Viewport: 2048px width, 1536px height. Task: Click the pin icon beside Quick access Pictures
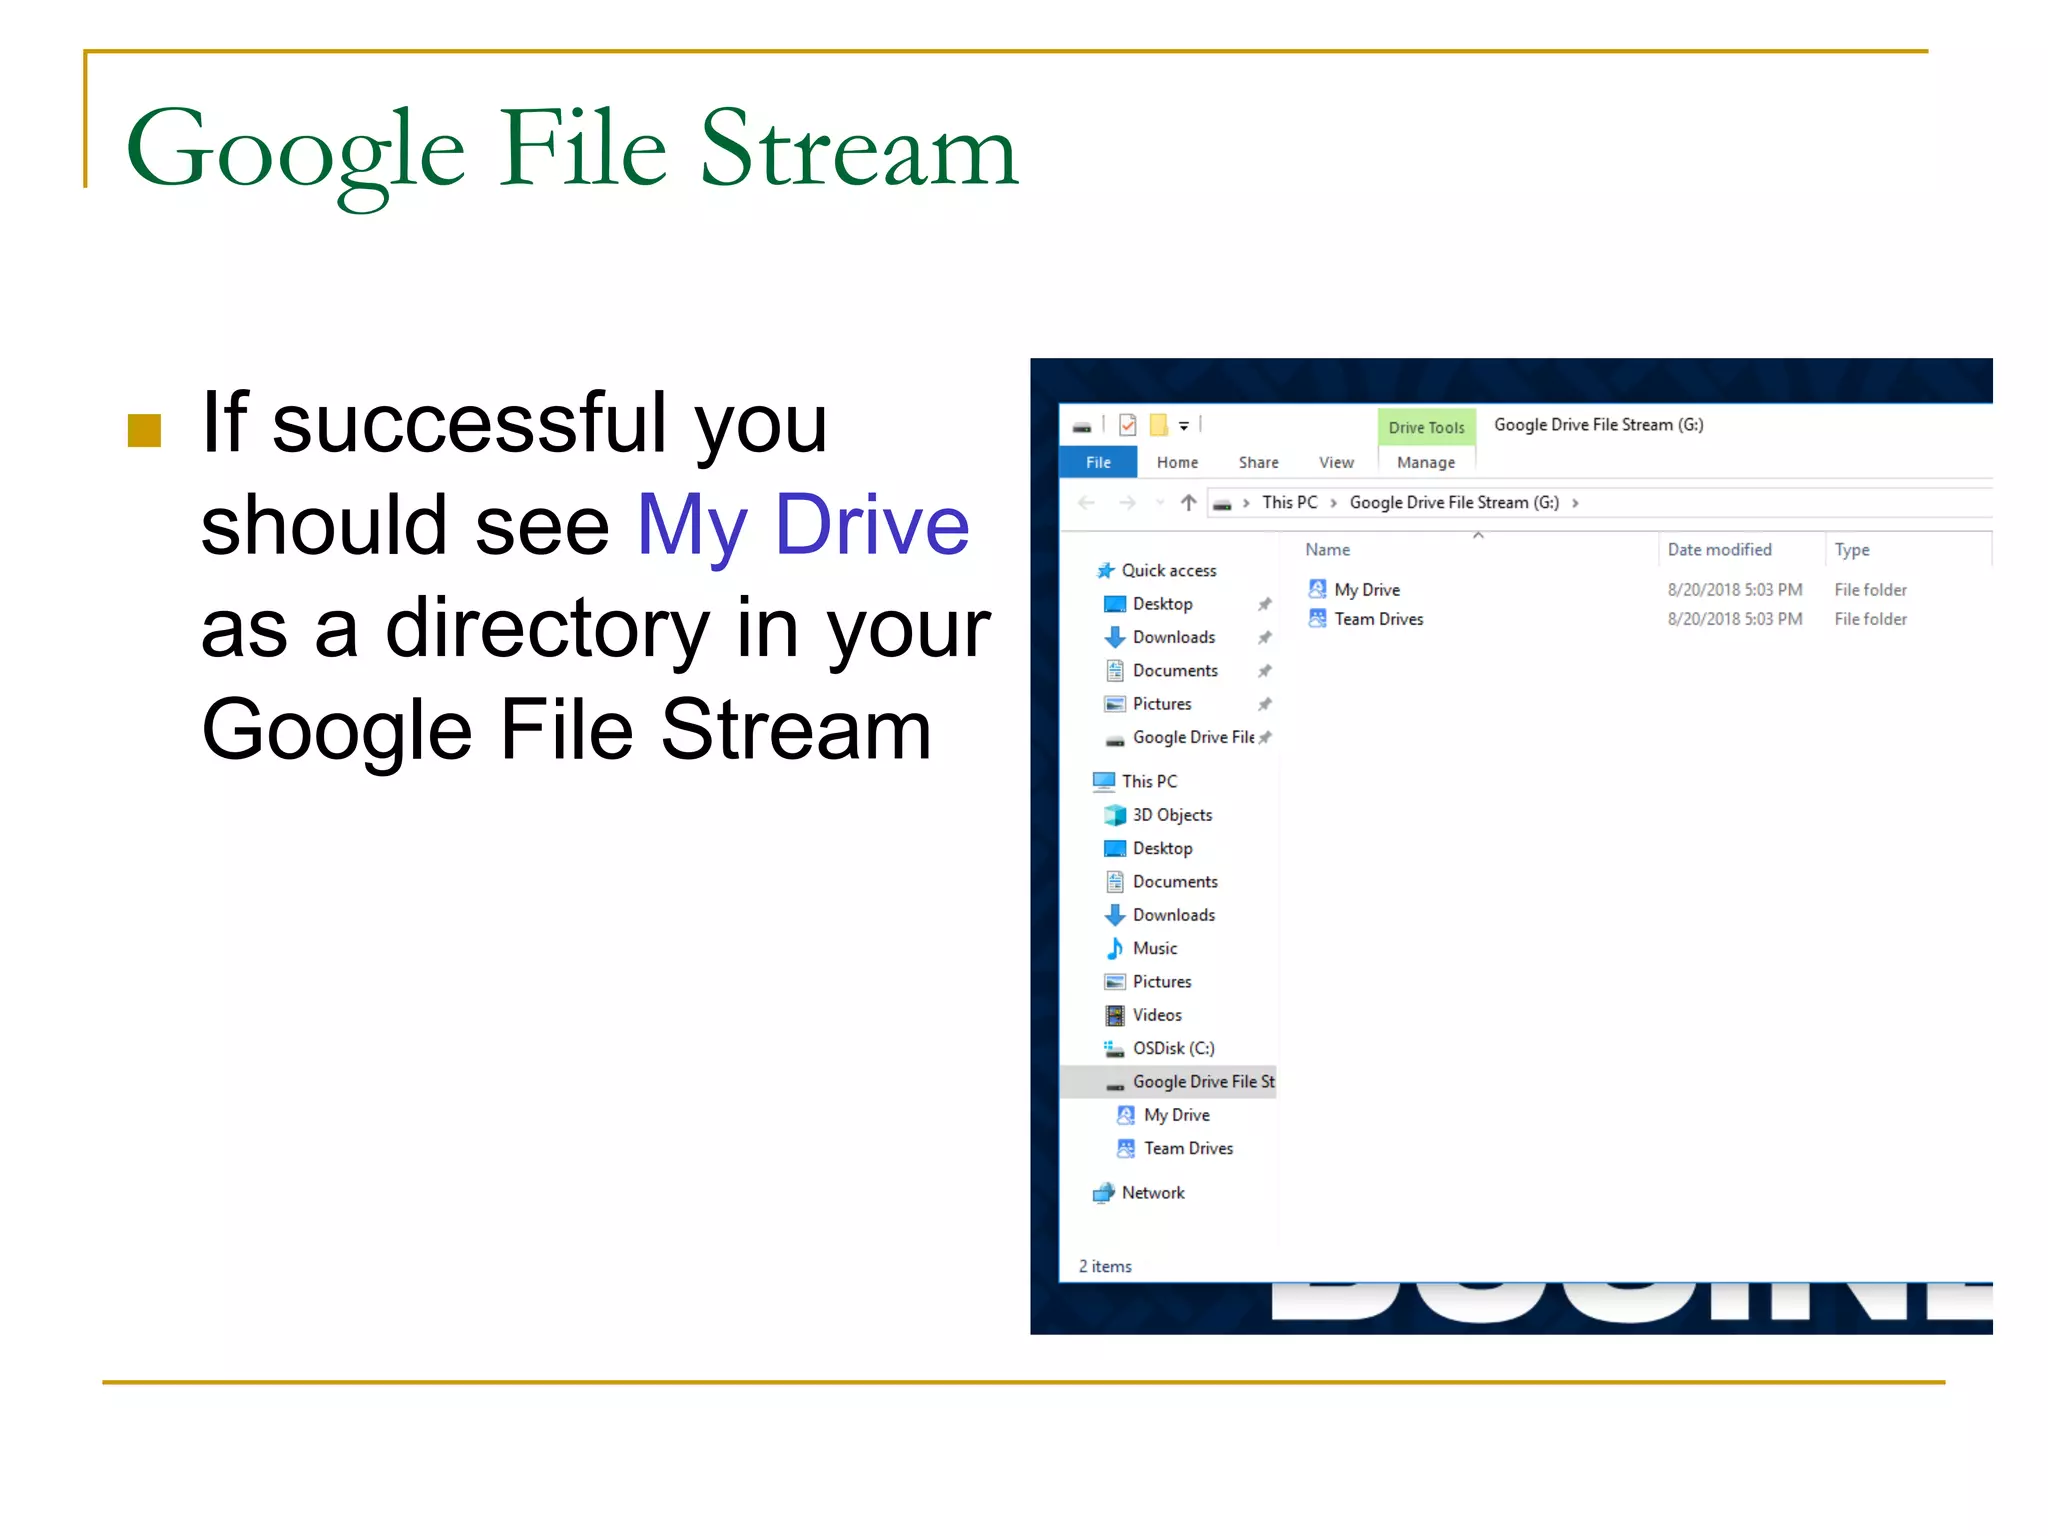coord(1264,704)
